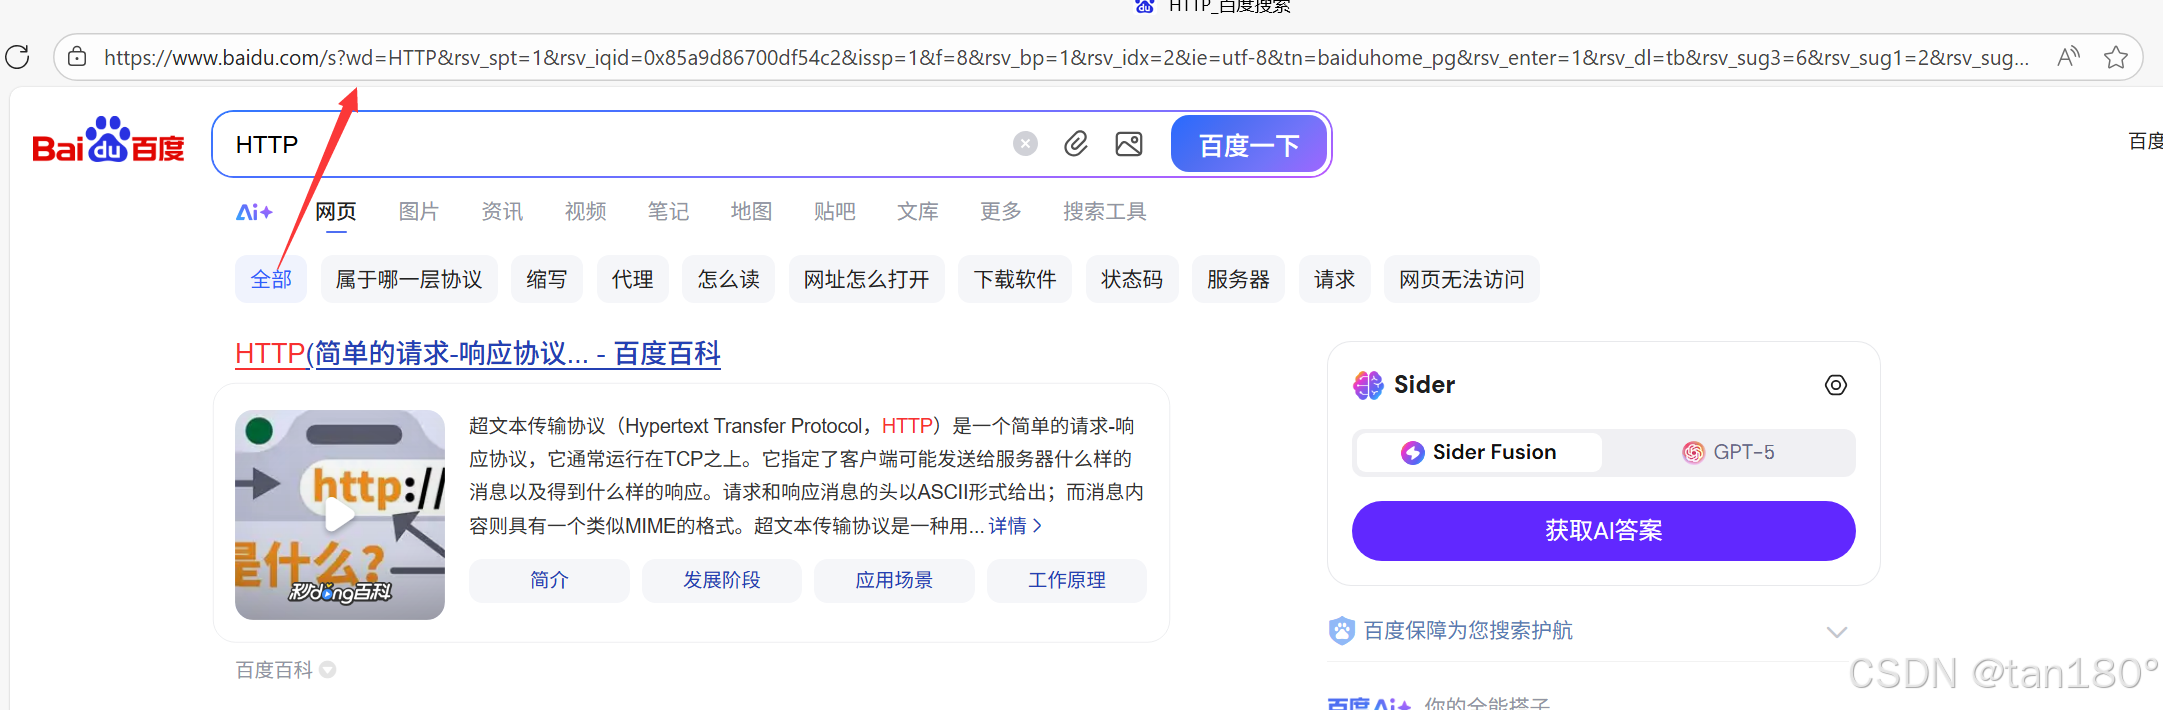Clear the search box text
This screenshot has height=710, width=2163.
coord(1025,144)
